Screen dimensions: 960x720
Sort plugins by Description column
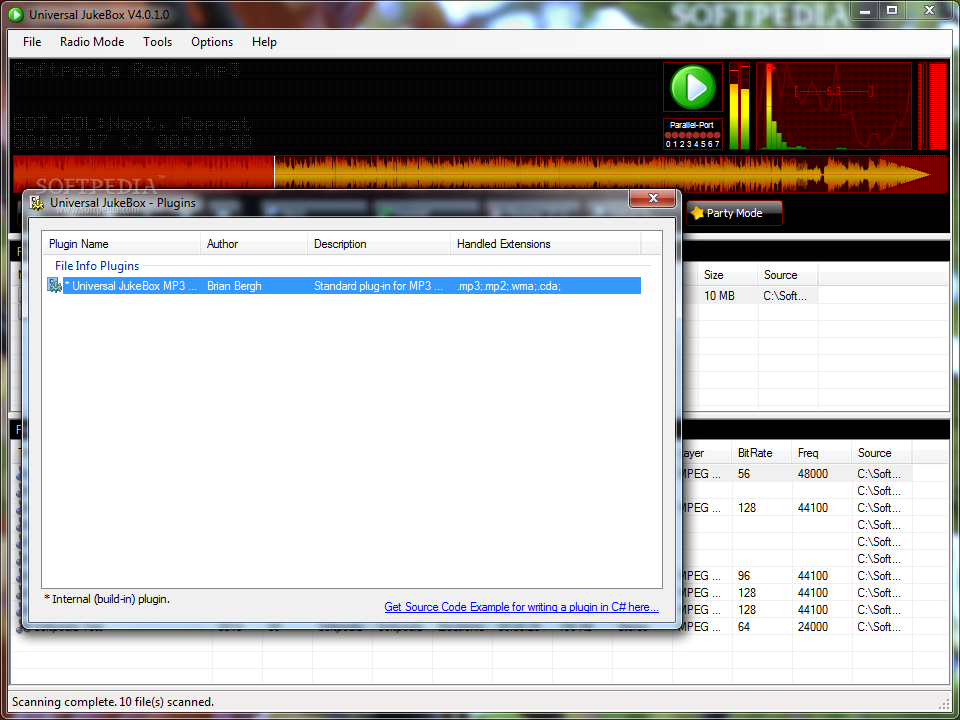pyautogui.click(x=378, y=244)
